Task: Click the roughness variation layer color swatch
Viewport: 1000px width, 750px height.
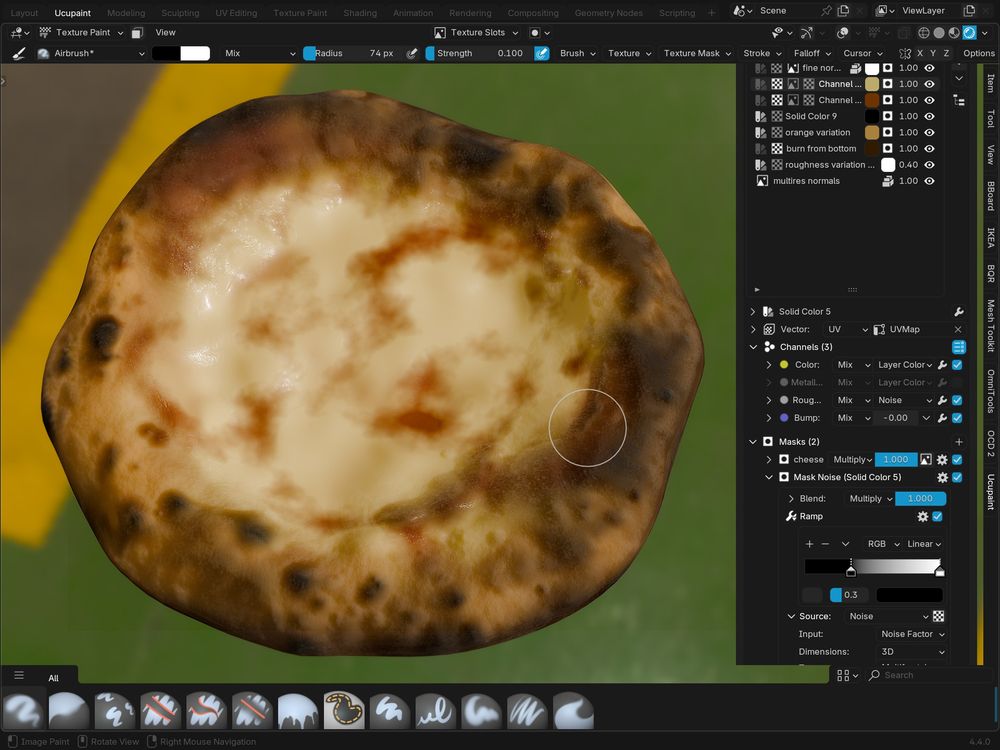Action: 888,165
